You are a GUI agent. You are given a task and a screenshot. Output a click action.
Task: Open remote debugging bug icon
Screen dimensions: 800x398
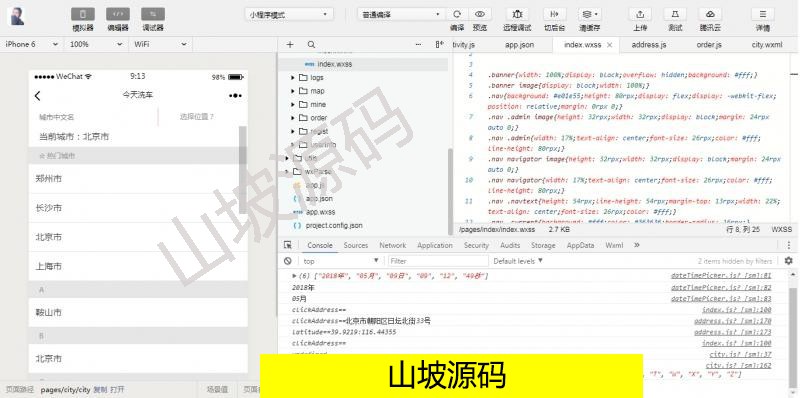(x=517, y=14)
